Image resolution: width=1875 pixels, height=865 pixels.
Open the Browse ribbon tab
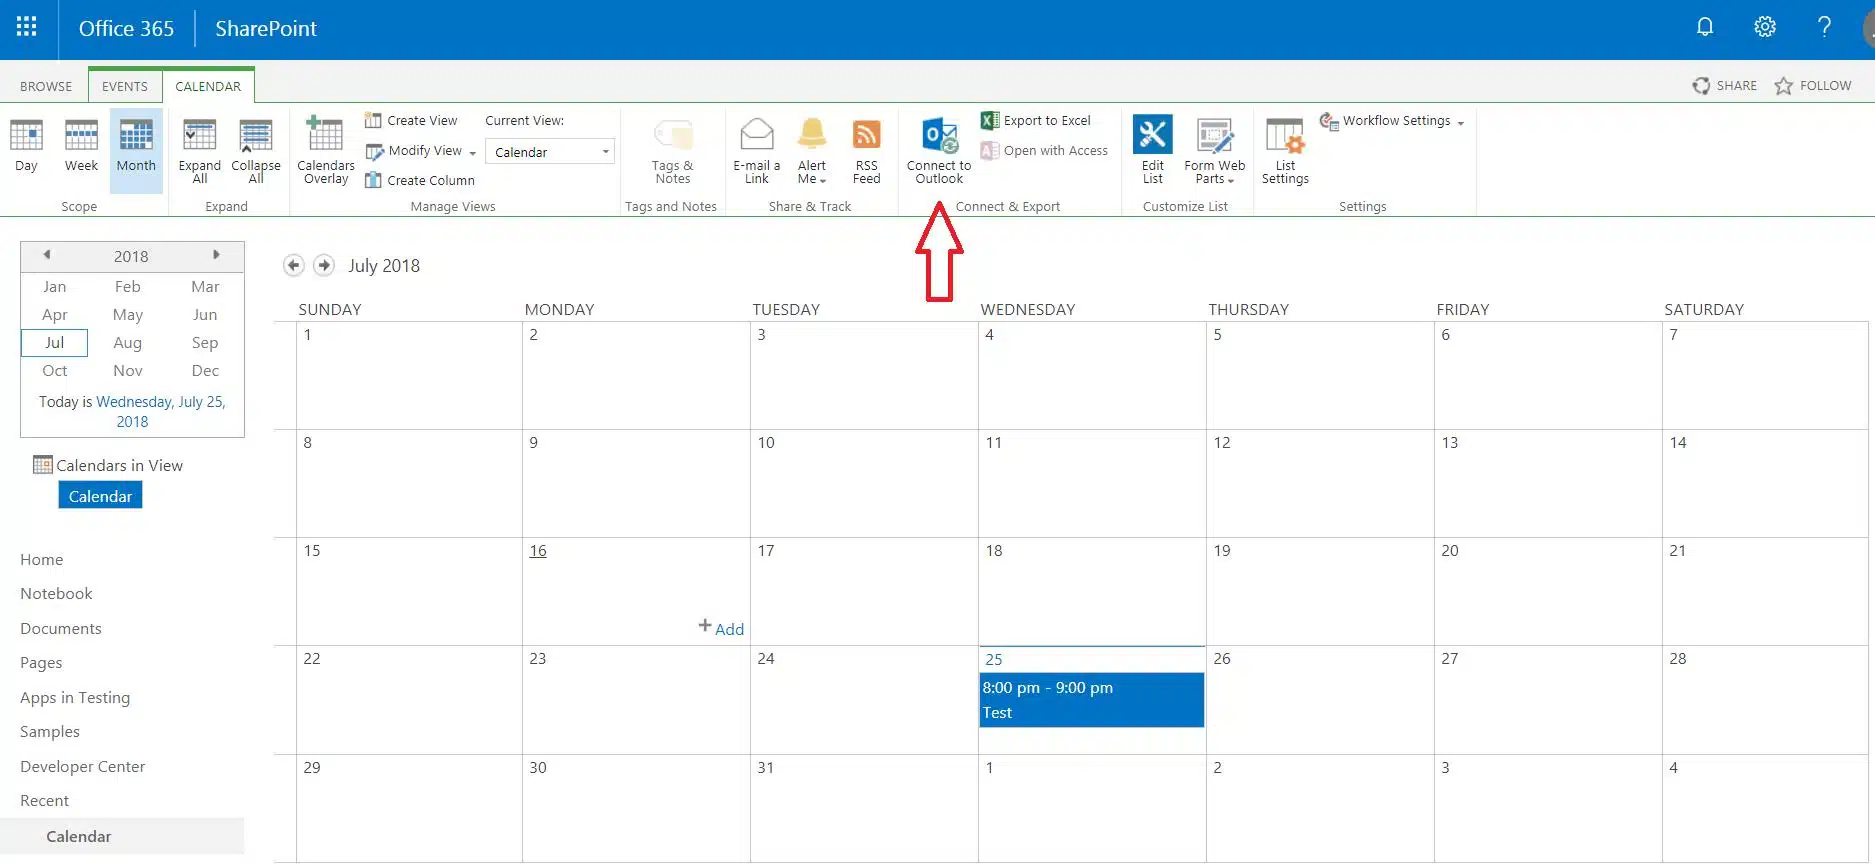(x=46, y=86)
